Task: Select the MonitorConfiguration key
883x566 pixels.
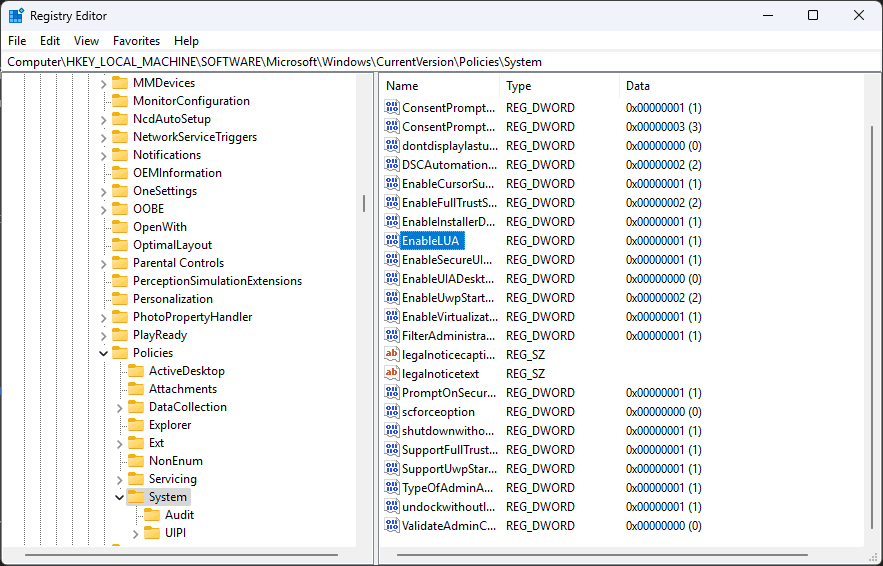Action: (x=191, y=101)
